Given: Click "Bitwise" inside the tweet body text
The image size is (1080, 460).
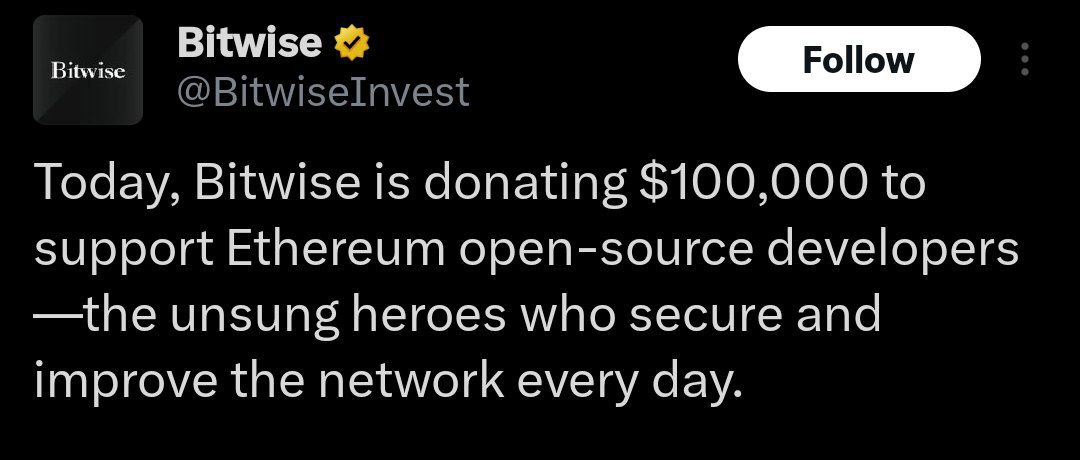Looking at the screenshot, I should point(277,183).
